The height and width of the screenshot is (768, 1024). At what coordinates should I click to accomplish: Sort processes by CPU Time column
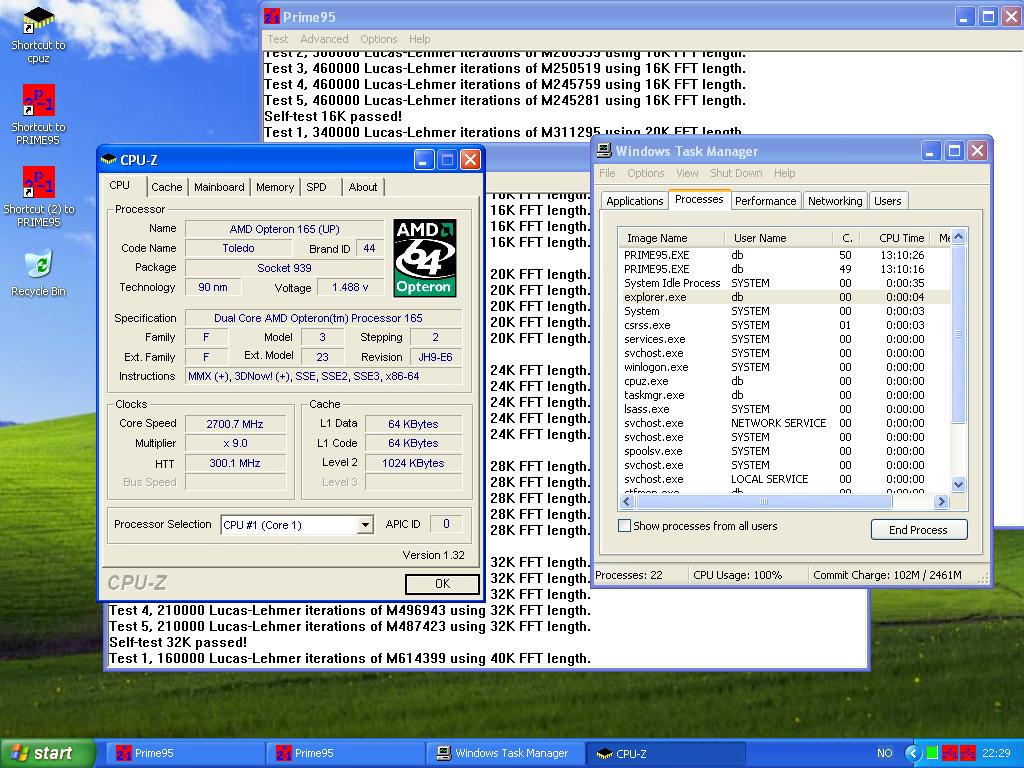coord(897,238)
